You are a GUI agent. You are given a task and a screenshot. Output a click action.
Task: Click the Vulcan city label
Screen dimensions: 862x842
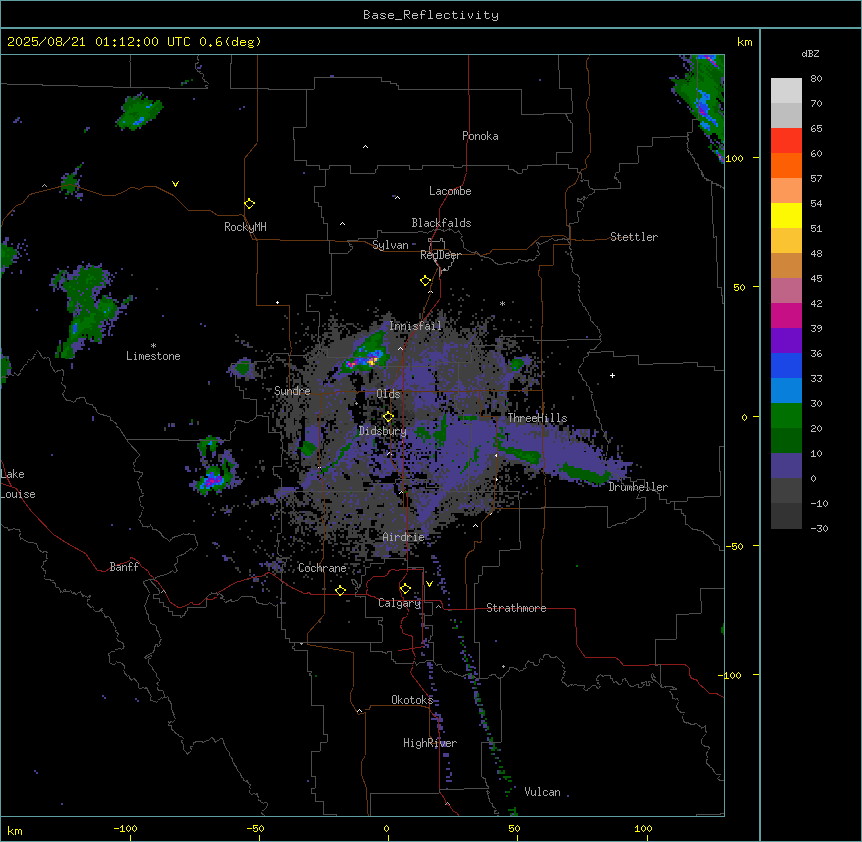point(542,792)
